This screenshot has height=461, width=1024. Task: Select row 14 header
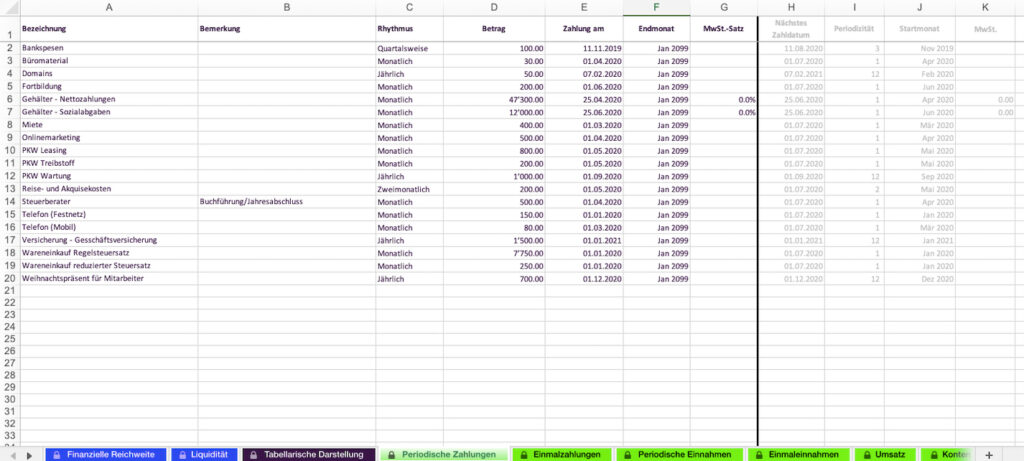click(x=10, y=202)
